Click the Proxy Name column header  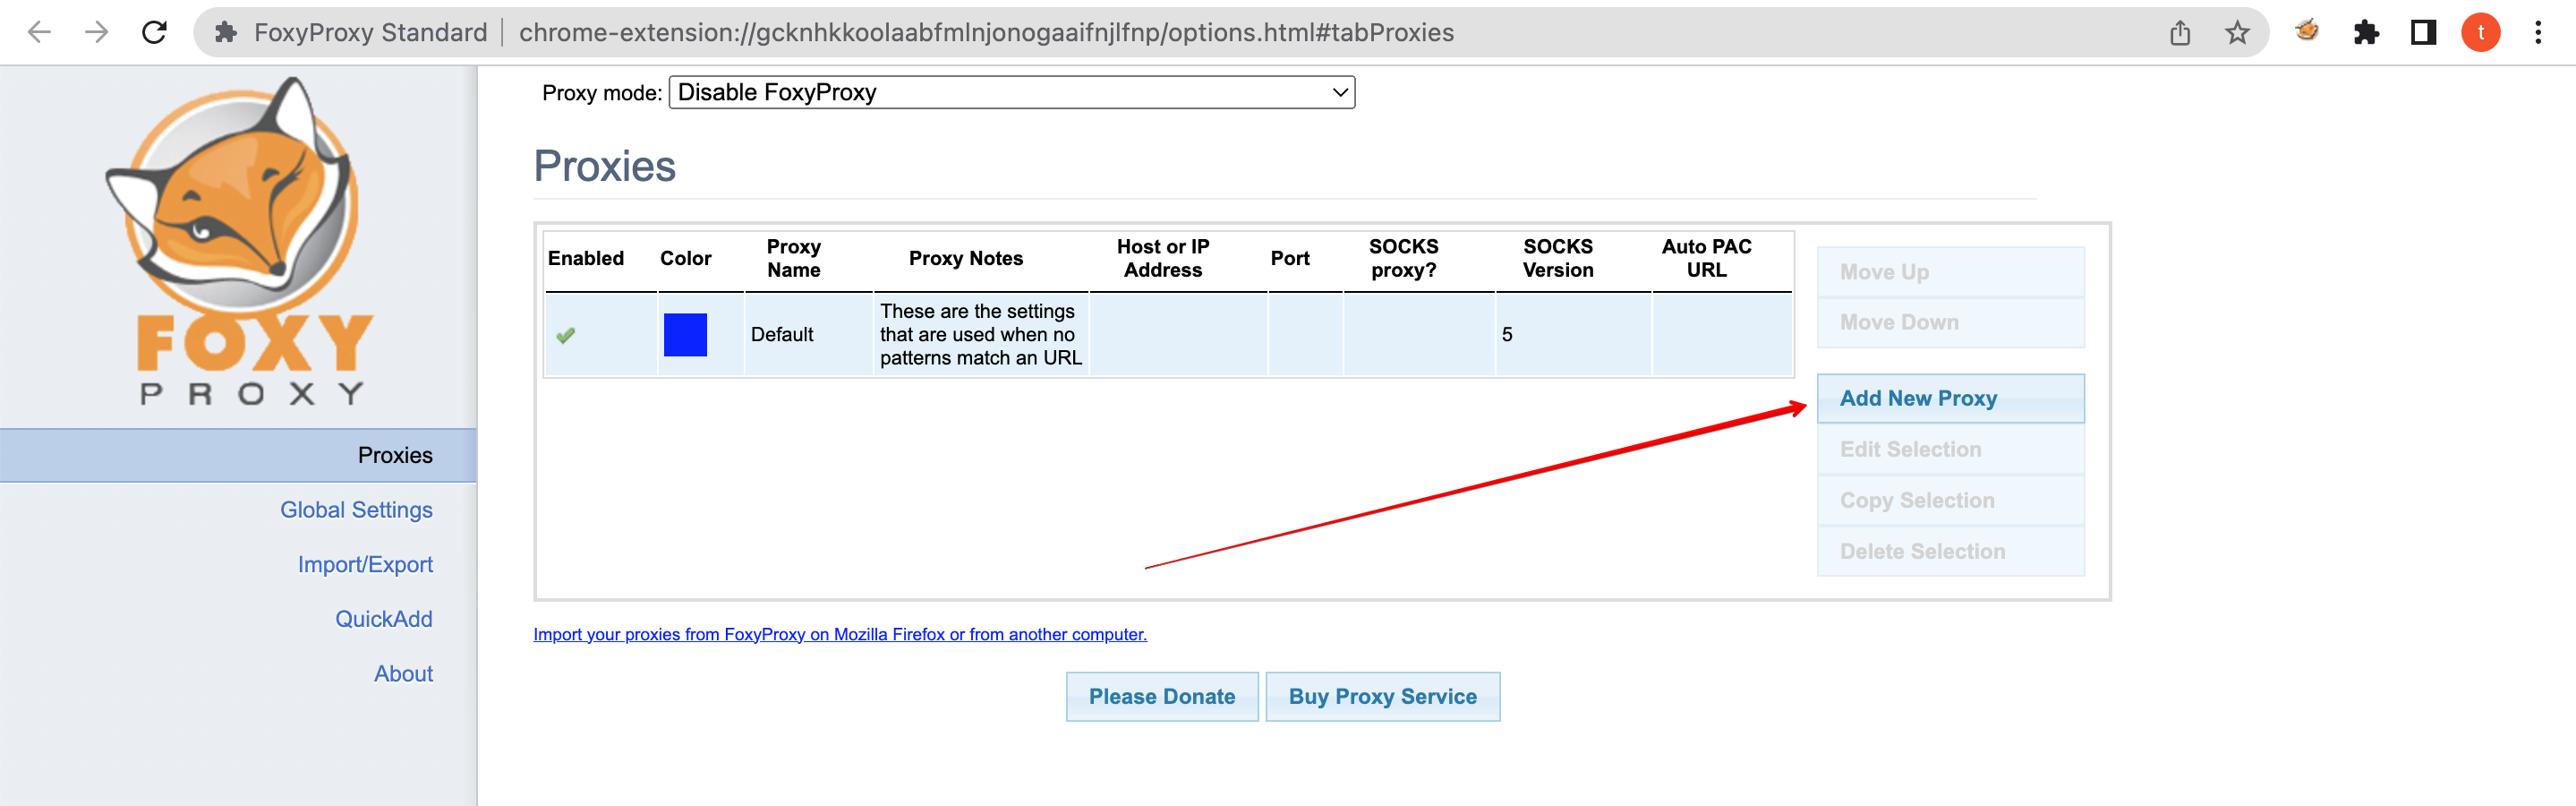tap(793, 258)
